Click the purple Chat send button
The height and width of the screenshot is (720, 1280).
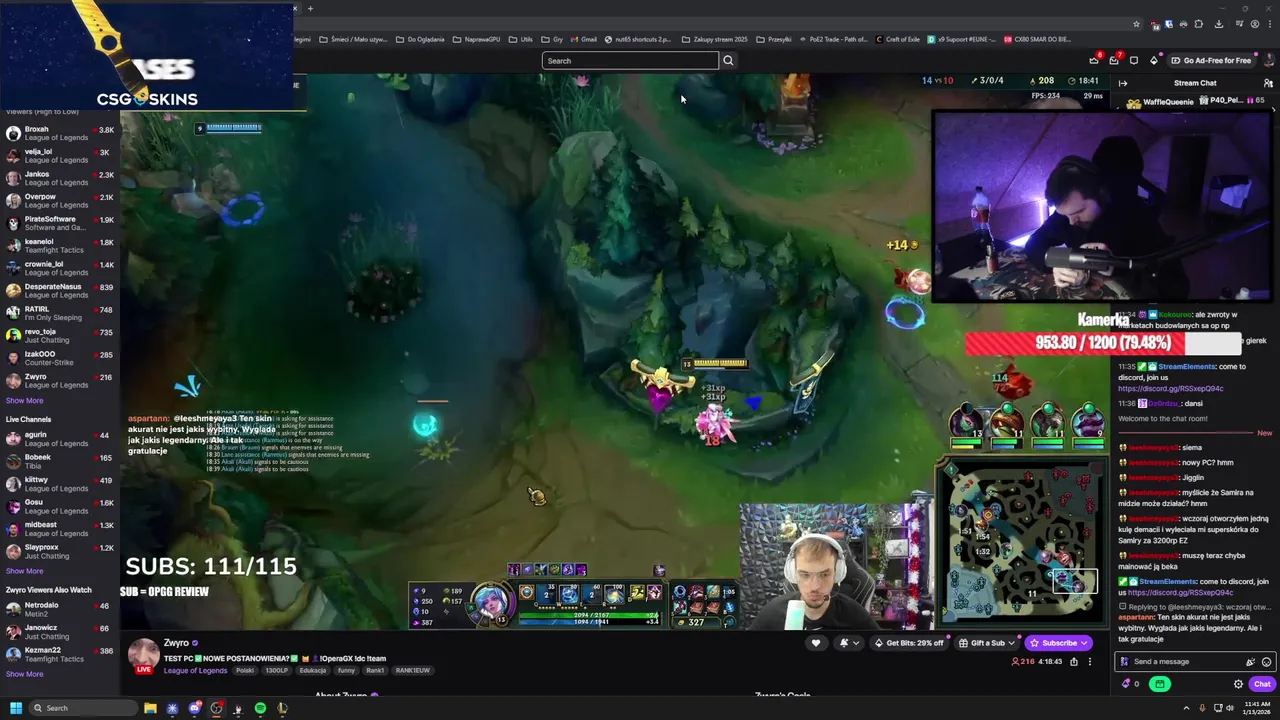1262,684
